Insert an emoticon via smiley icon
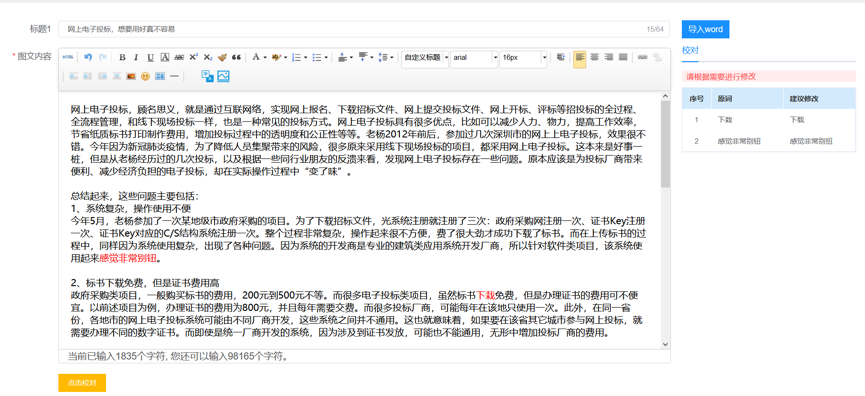This screenshot has width=865, height=396. point(145,76)
